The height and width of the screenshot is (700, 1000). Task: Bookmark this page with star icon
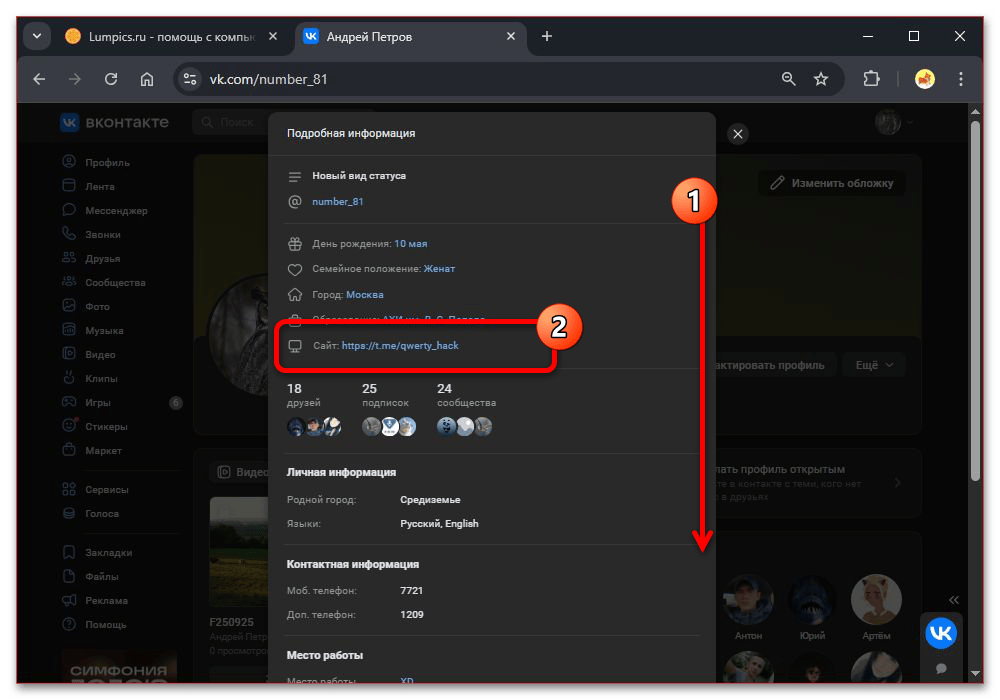(x=821, y=79)
